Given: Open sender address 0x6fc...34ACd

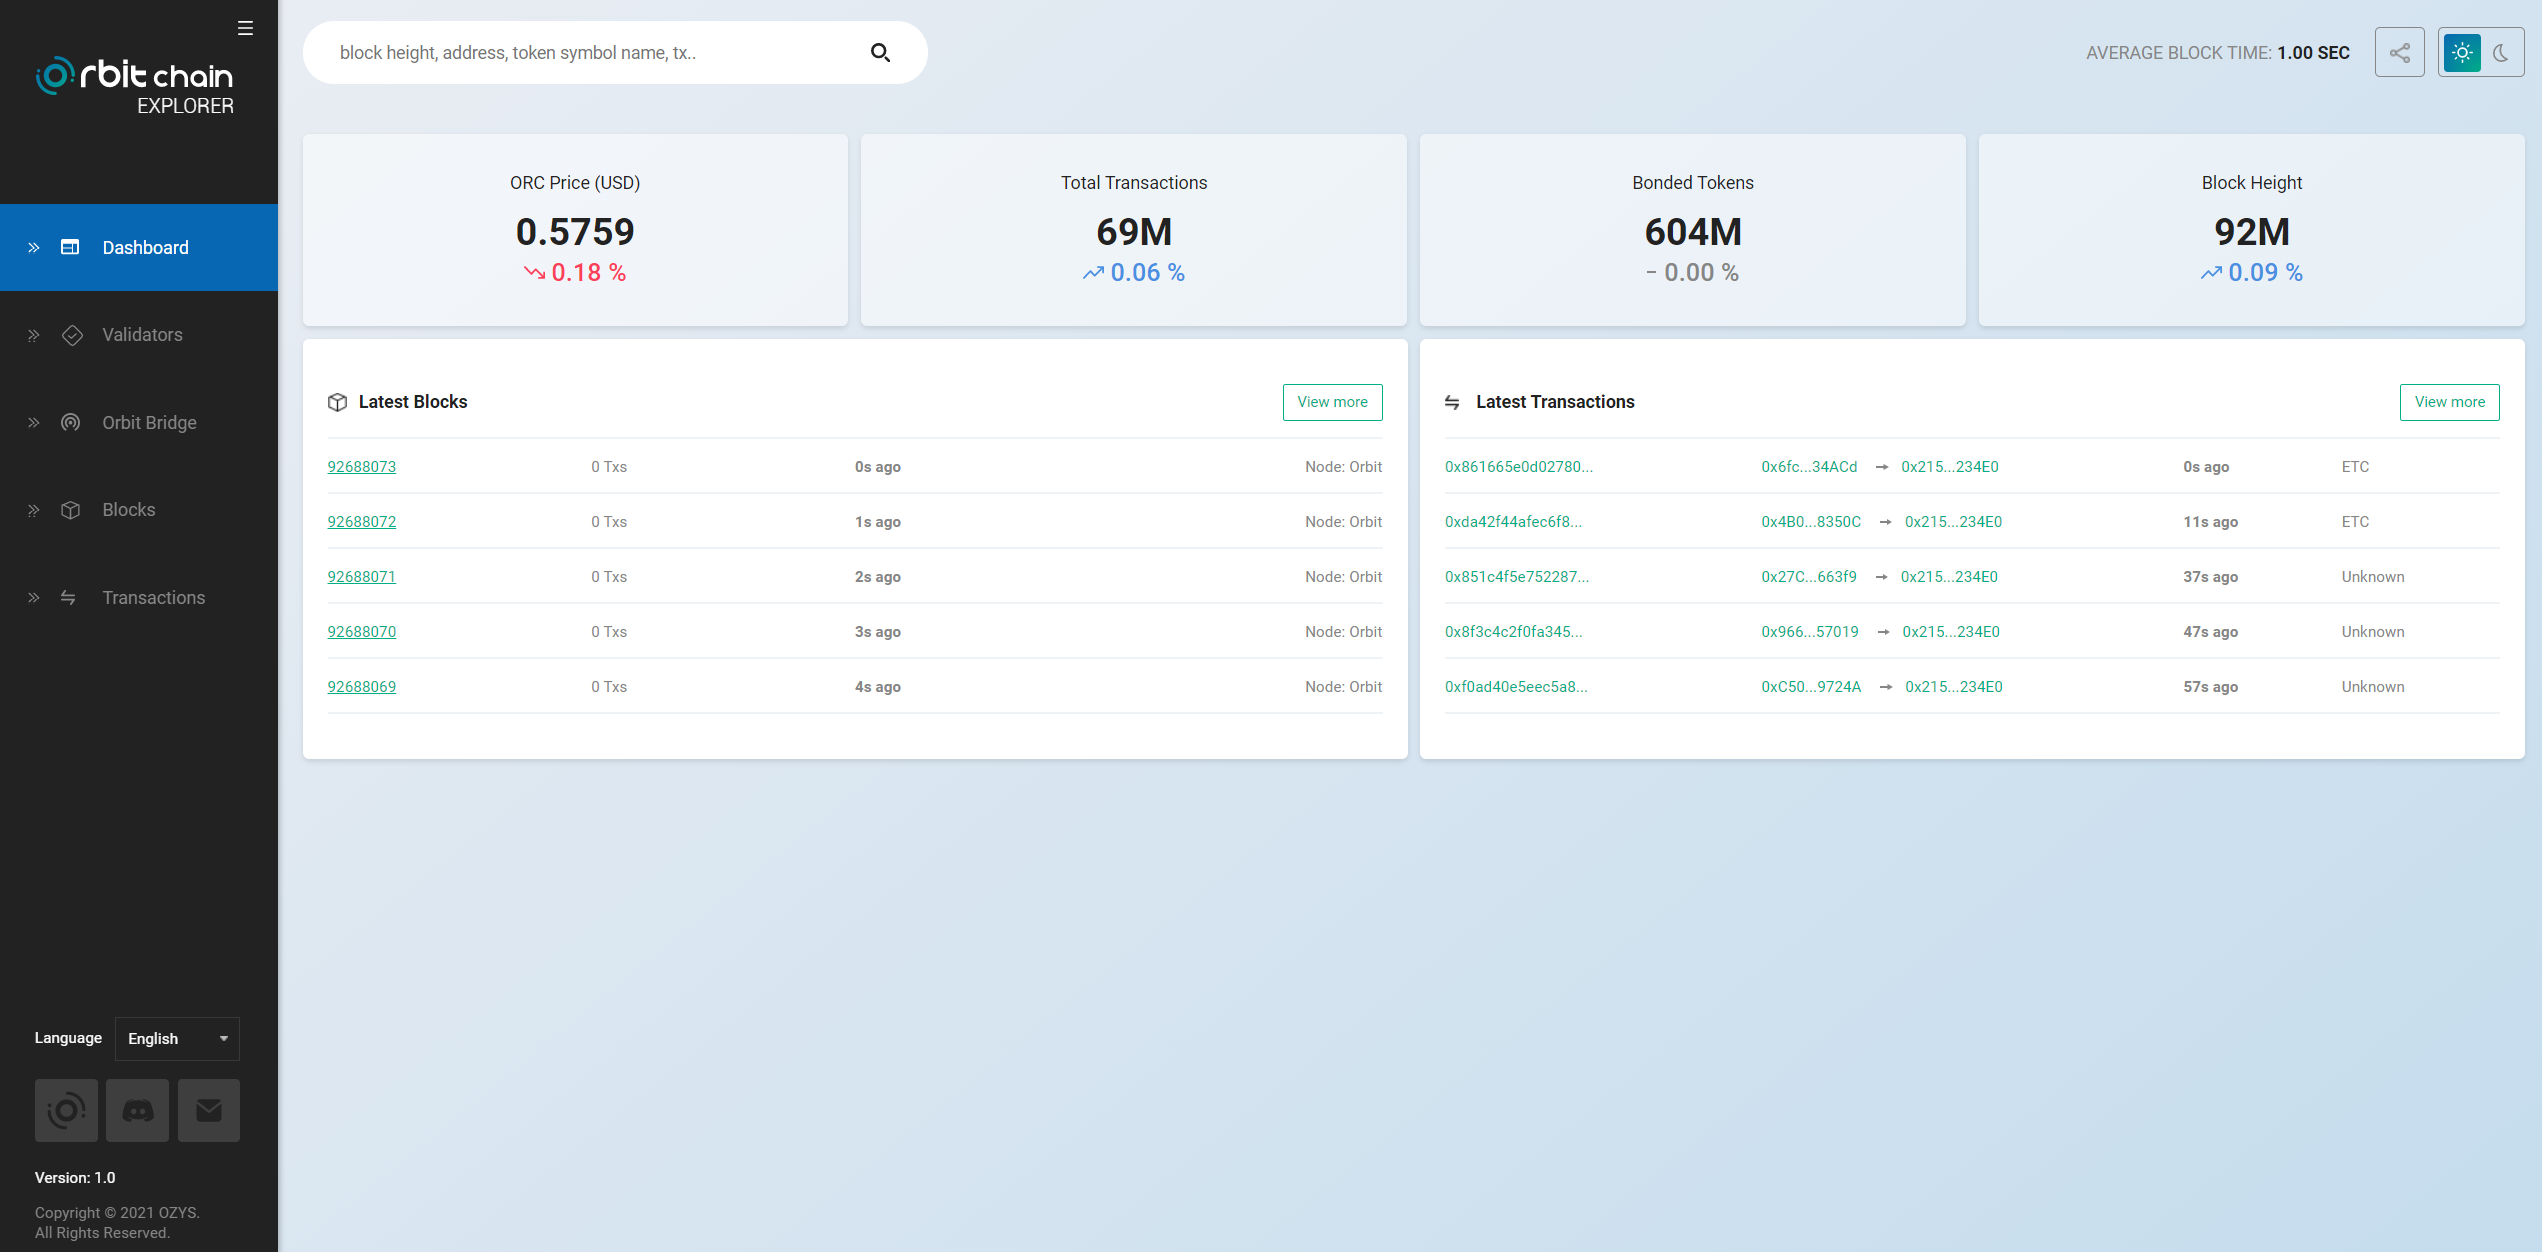Looking at the screenshot, I should pyautogui.click(x=1809, y=467).
